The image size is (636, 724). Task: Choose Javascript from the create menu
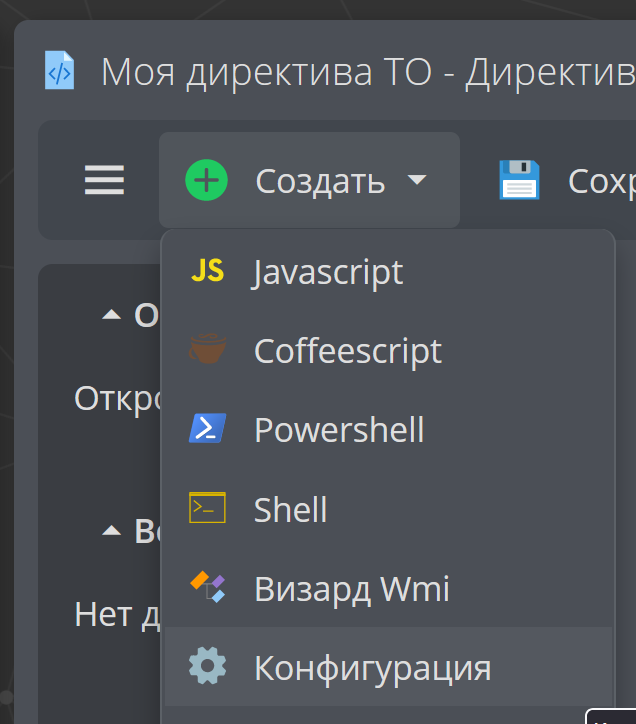tap(388, 272)
